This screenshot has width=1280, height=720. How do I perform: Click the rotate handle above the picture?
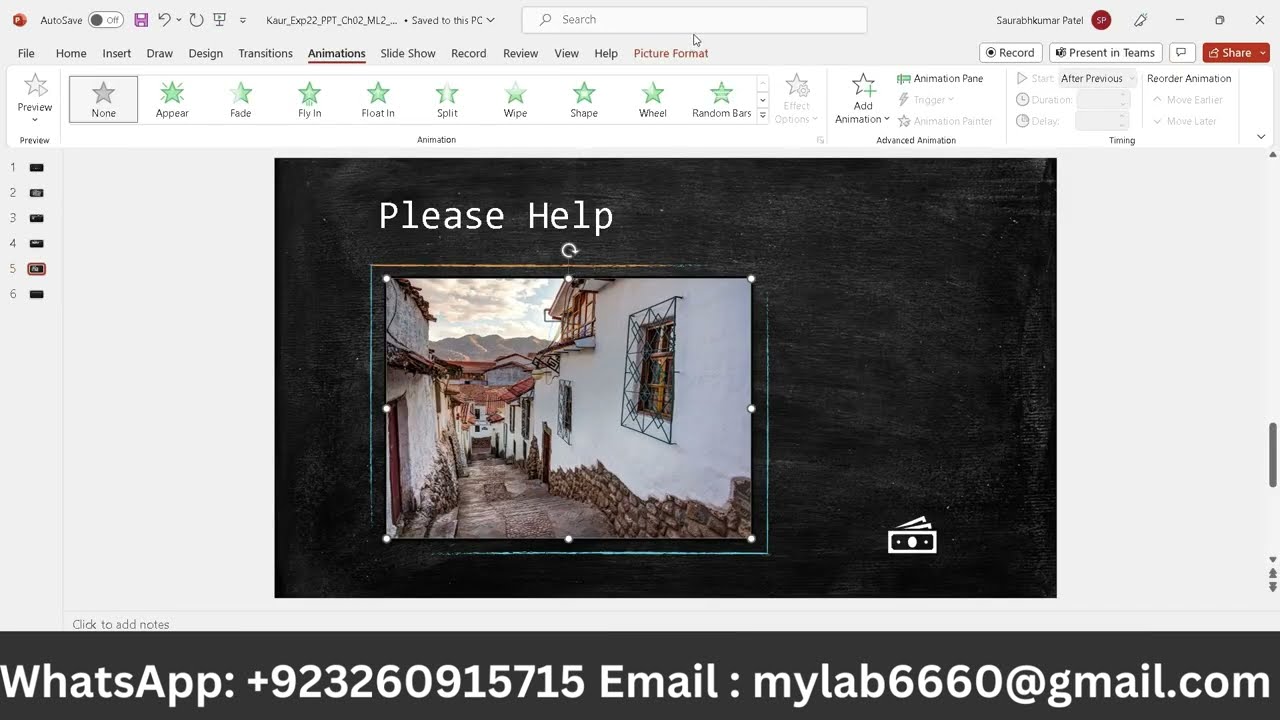click(x=569, y=251)
